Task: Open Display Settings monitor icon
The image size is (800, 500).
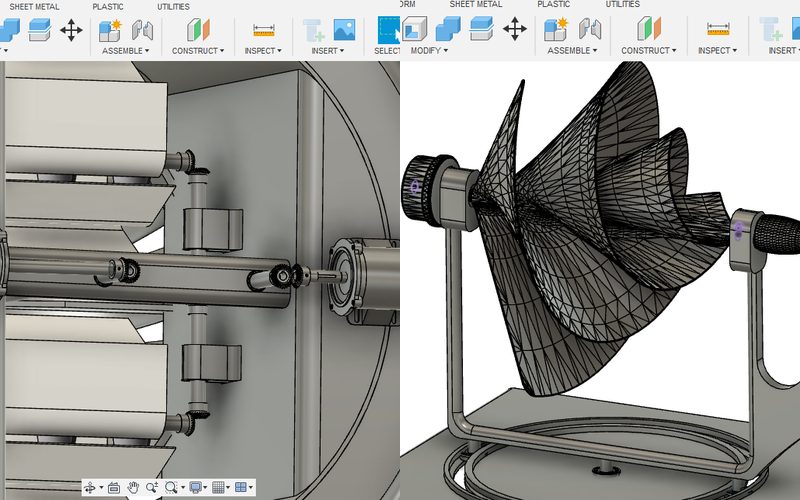Action: click(195, 488)
